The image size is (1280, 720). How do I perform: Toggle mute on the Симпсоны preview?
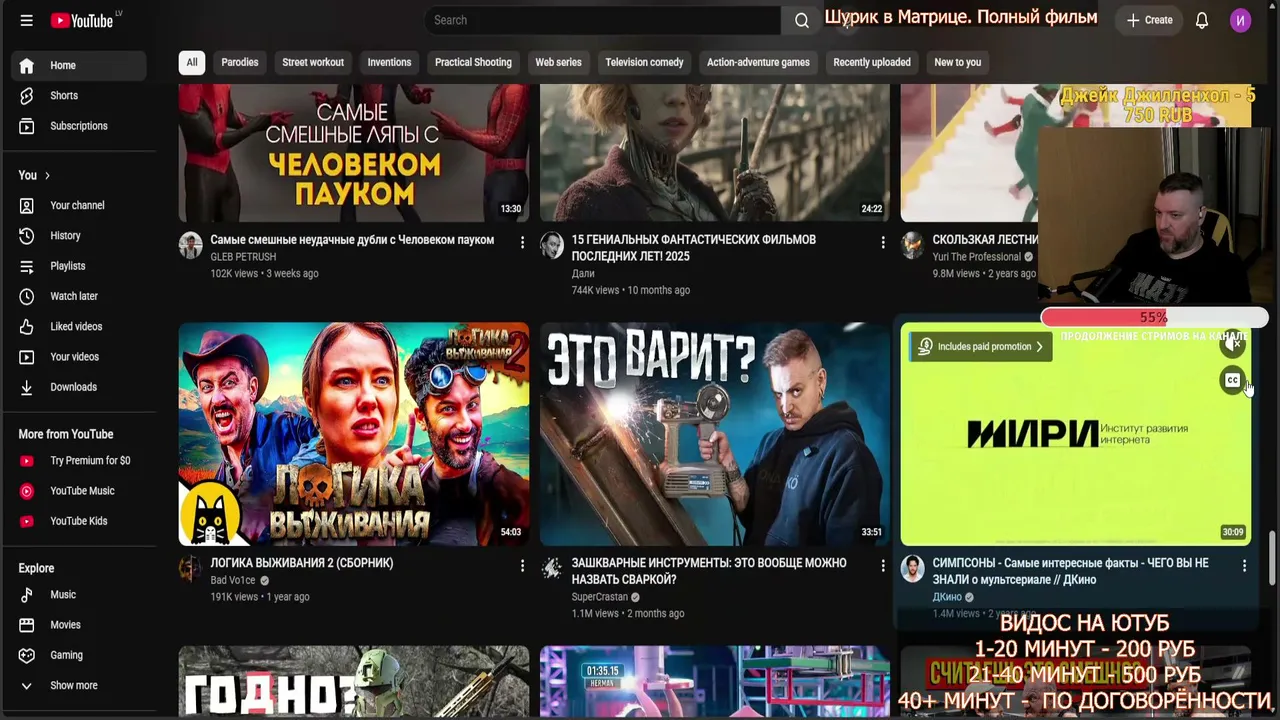coord(1233,345)
